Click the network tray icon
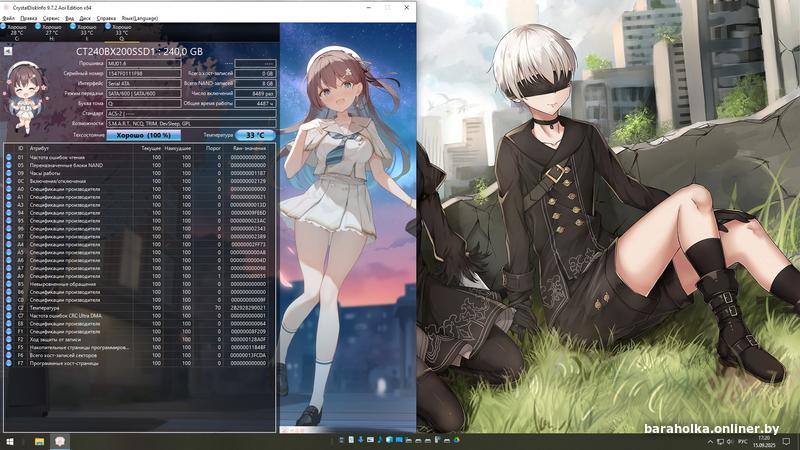This screenshot has width=800, height=450. coord(720,441)
